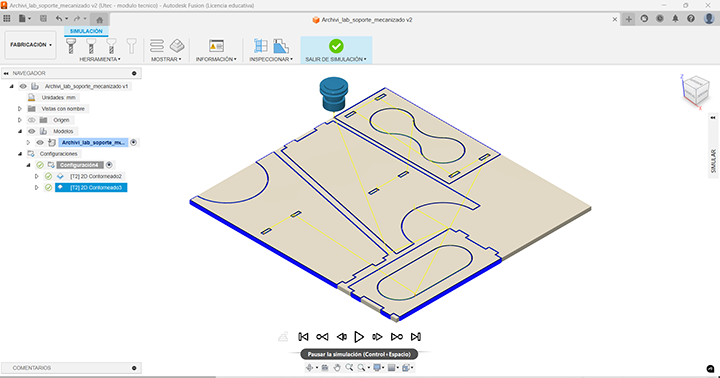This screenshot has height=378, width=720.
Task: Toggle visibility of the Modelos folder
Action: coord(32,131)
